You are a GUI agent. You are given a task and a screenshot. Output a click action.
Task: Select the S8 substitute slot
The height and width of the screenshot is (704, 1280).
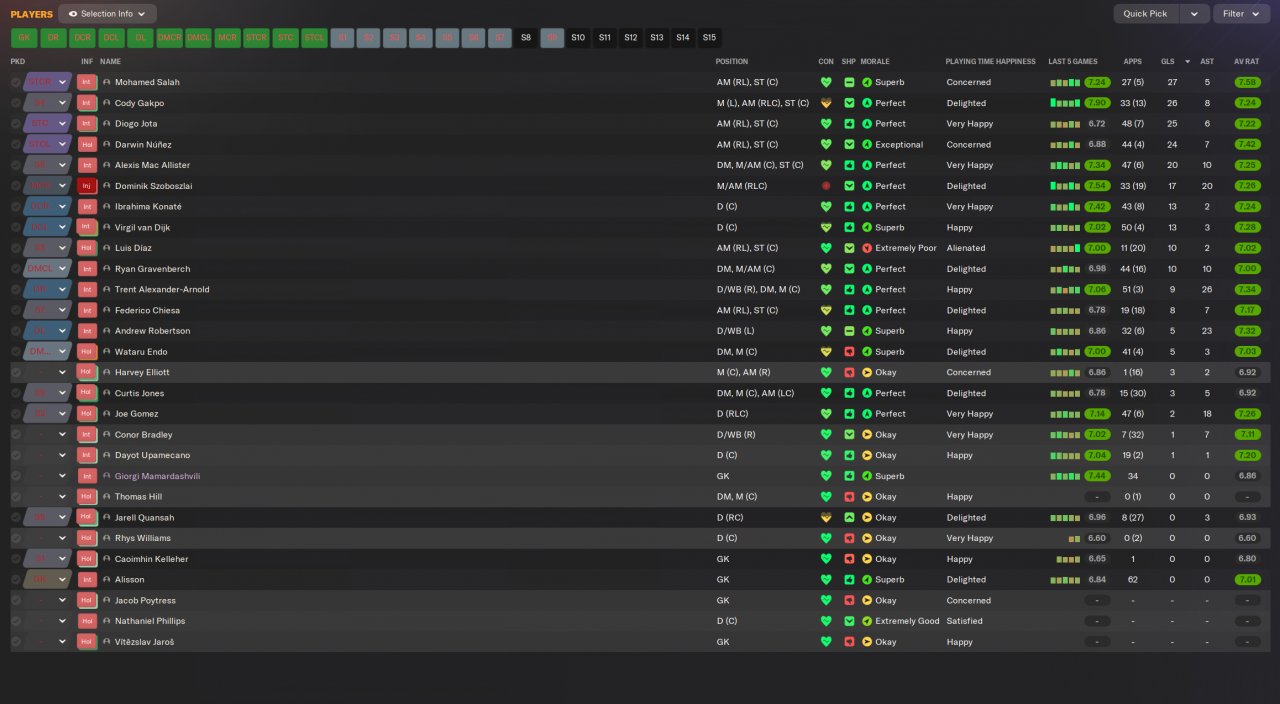click(526, 38)
